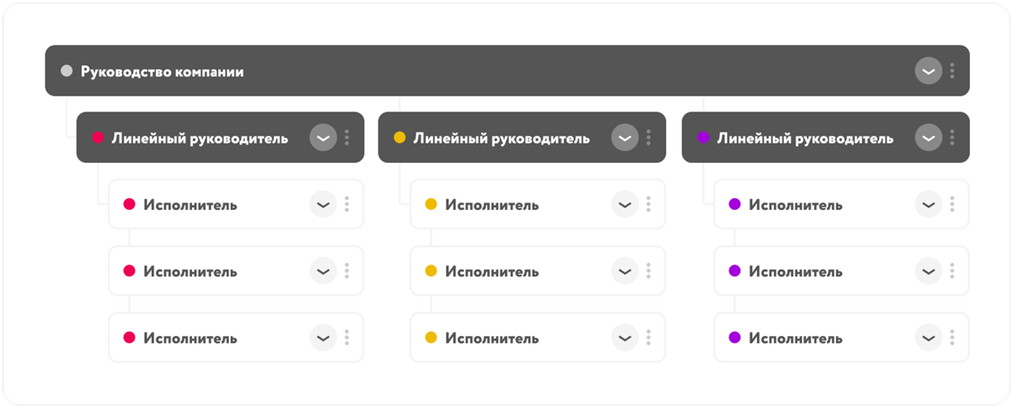
Task: Open three-dot menu of the yellow Линейный руководитель
Action: (648, 138)
